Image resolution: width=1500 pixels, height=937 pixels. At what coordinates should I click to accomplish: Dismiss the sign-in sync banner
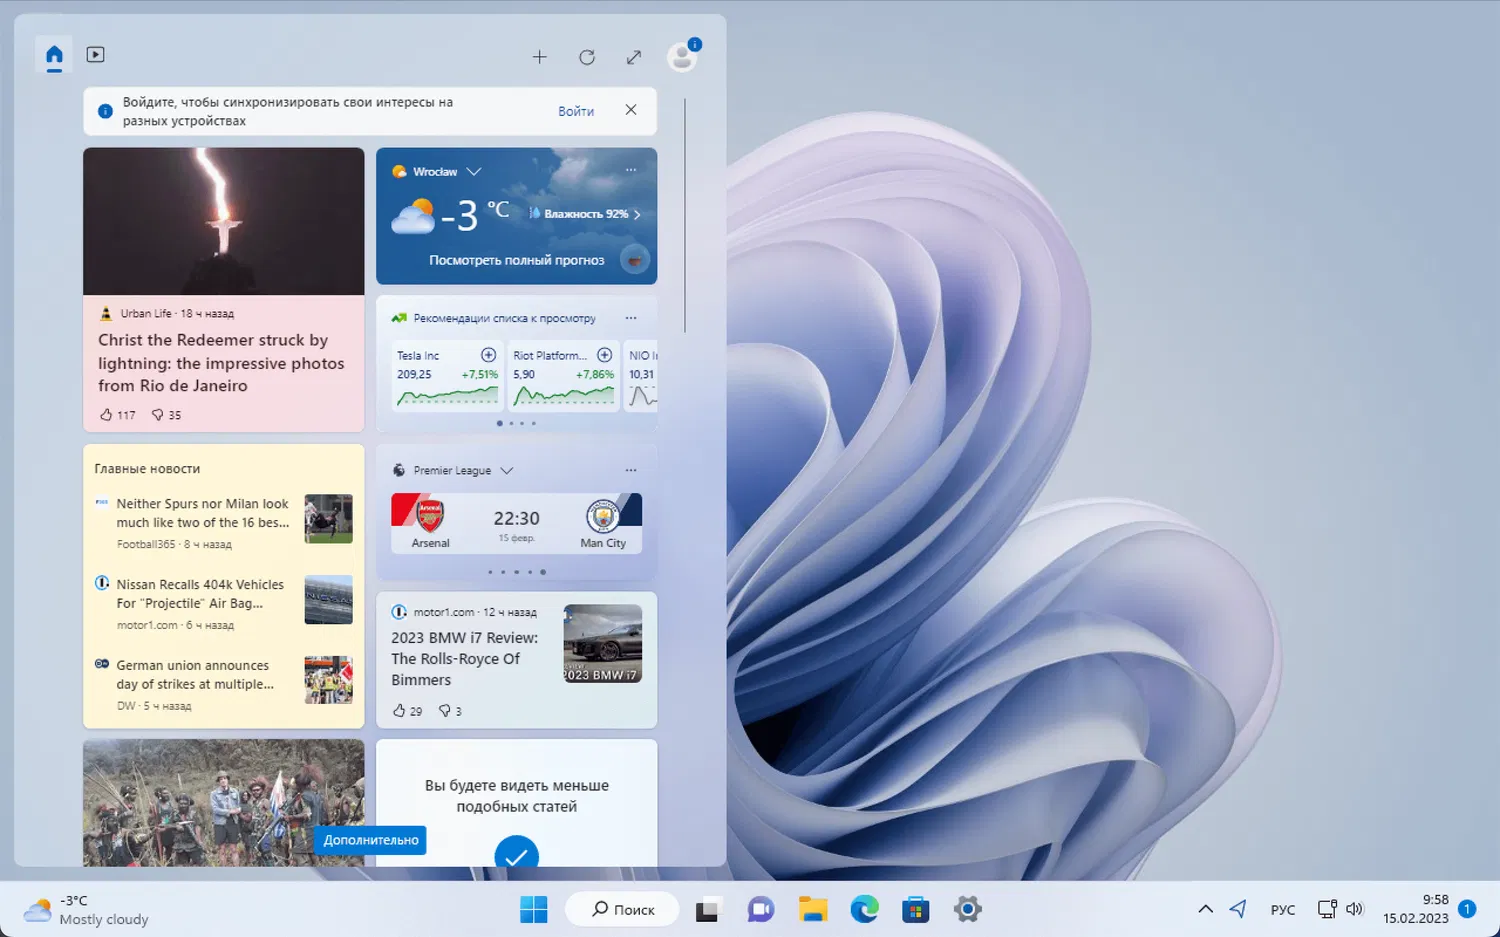(x=631, y=110)
